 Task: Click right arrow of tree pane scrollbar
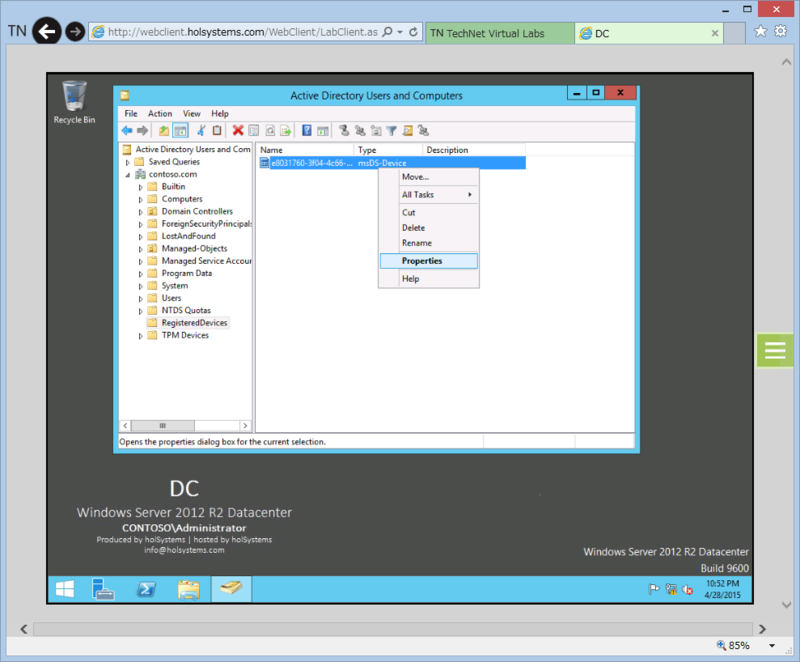pyautogui.click(x=245, y=425)
